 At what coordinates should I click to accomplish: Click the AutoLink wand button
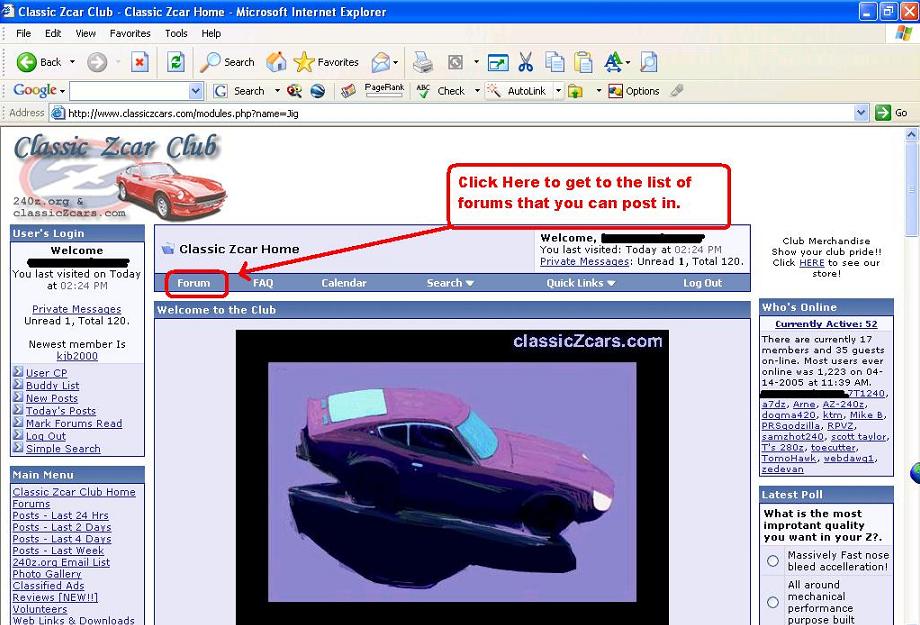point(518,91)
